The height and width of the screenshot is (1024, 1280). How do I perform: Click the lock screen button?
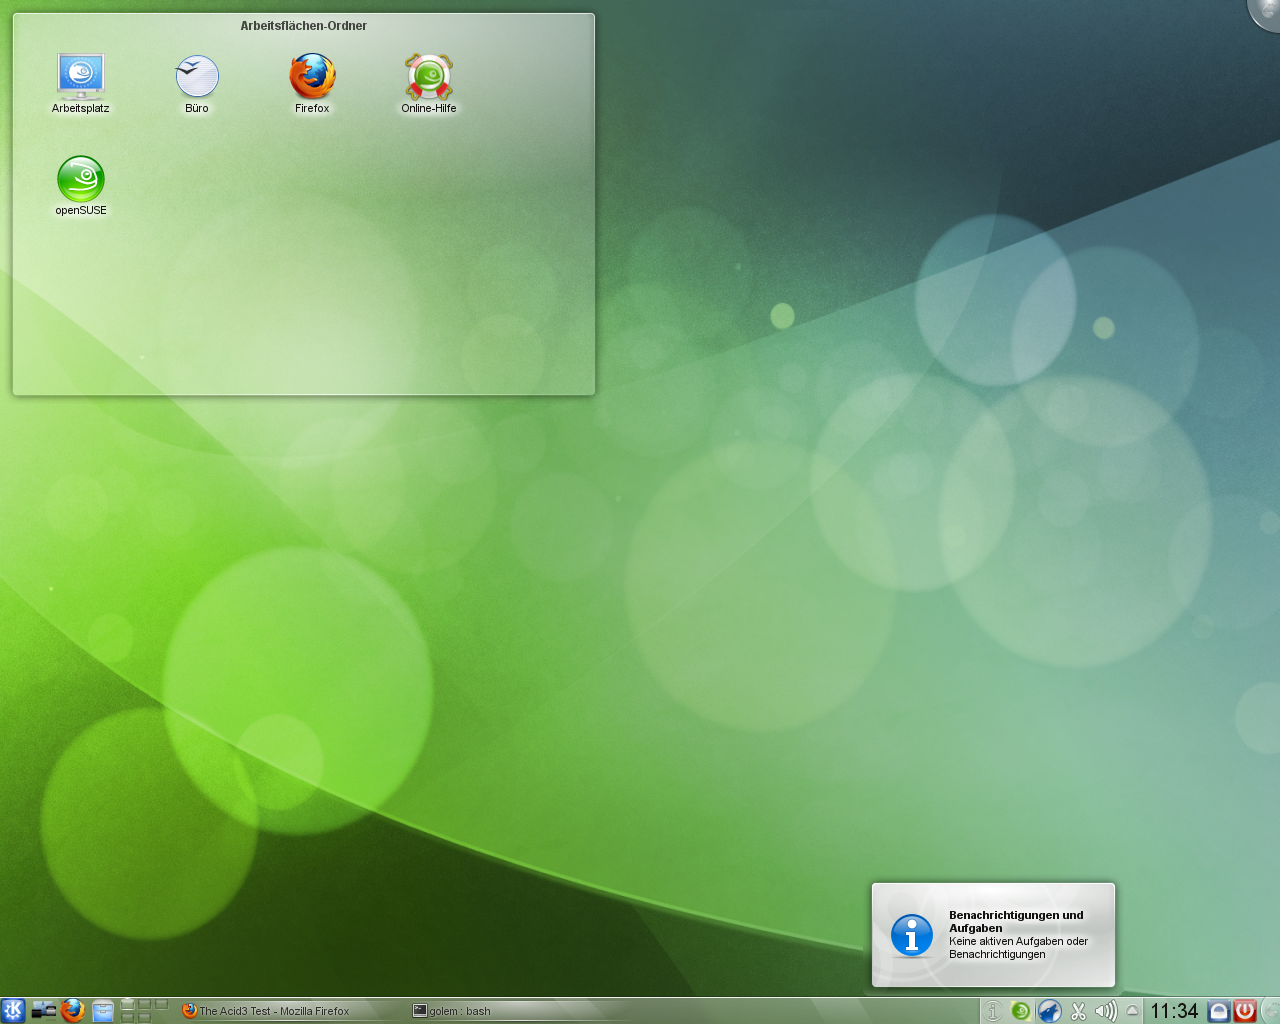click(1218, 1011)
